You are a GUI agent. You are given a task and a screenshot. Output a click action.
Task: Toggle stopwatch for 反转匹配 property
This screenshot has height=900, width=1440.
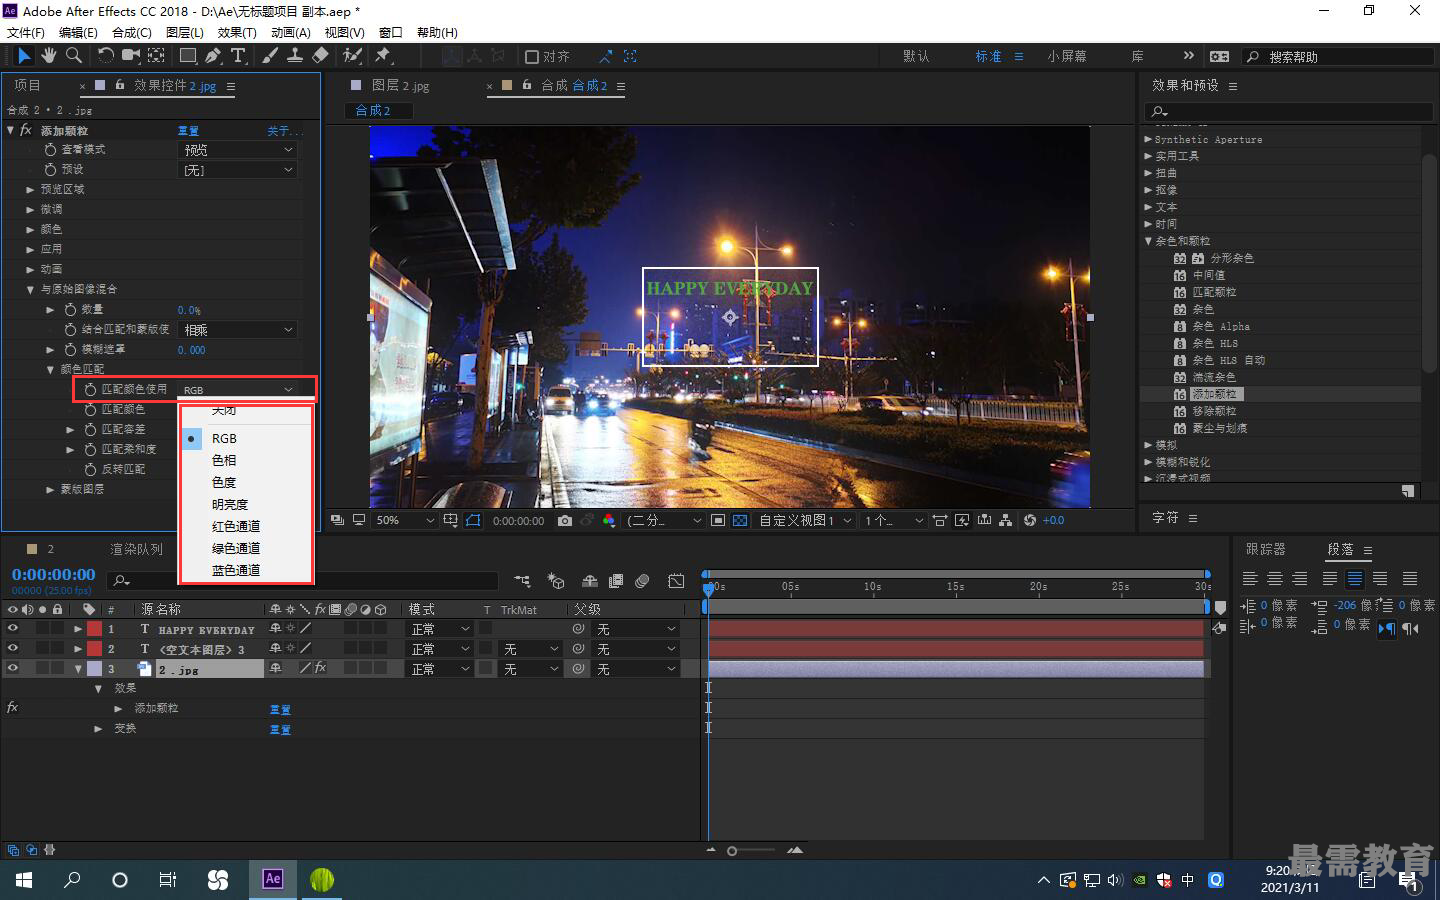[x=90, y=470]
